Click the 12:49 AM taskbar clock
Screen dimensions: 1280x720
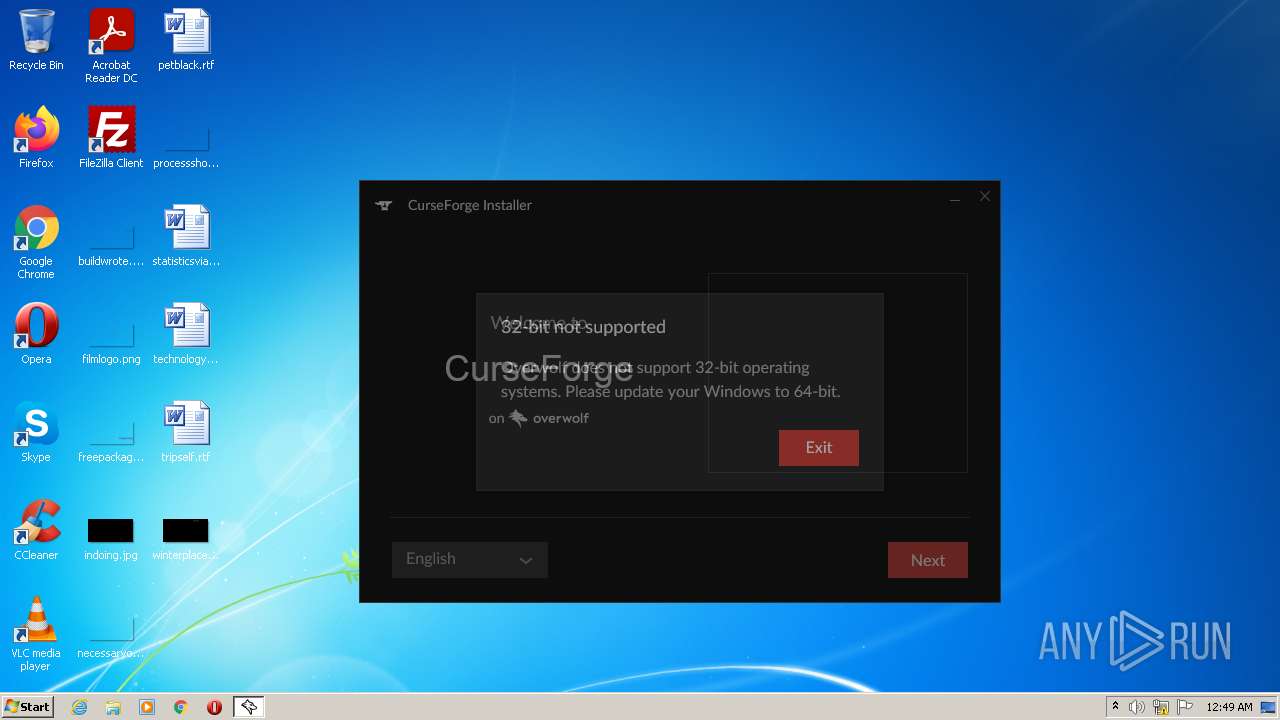point(1229,707)
